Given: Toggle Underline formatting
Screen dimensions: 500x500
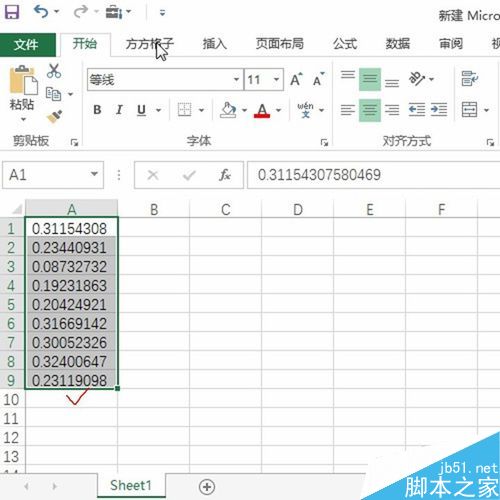Looking at the screenshot, I should [x=141, y=110].
